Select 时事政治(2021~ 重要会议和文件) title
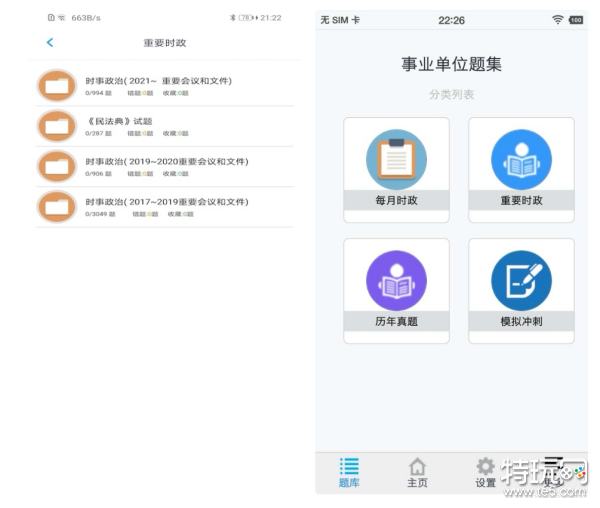 158,80
